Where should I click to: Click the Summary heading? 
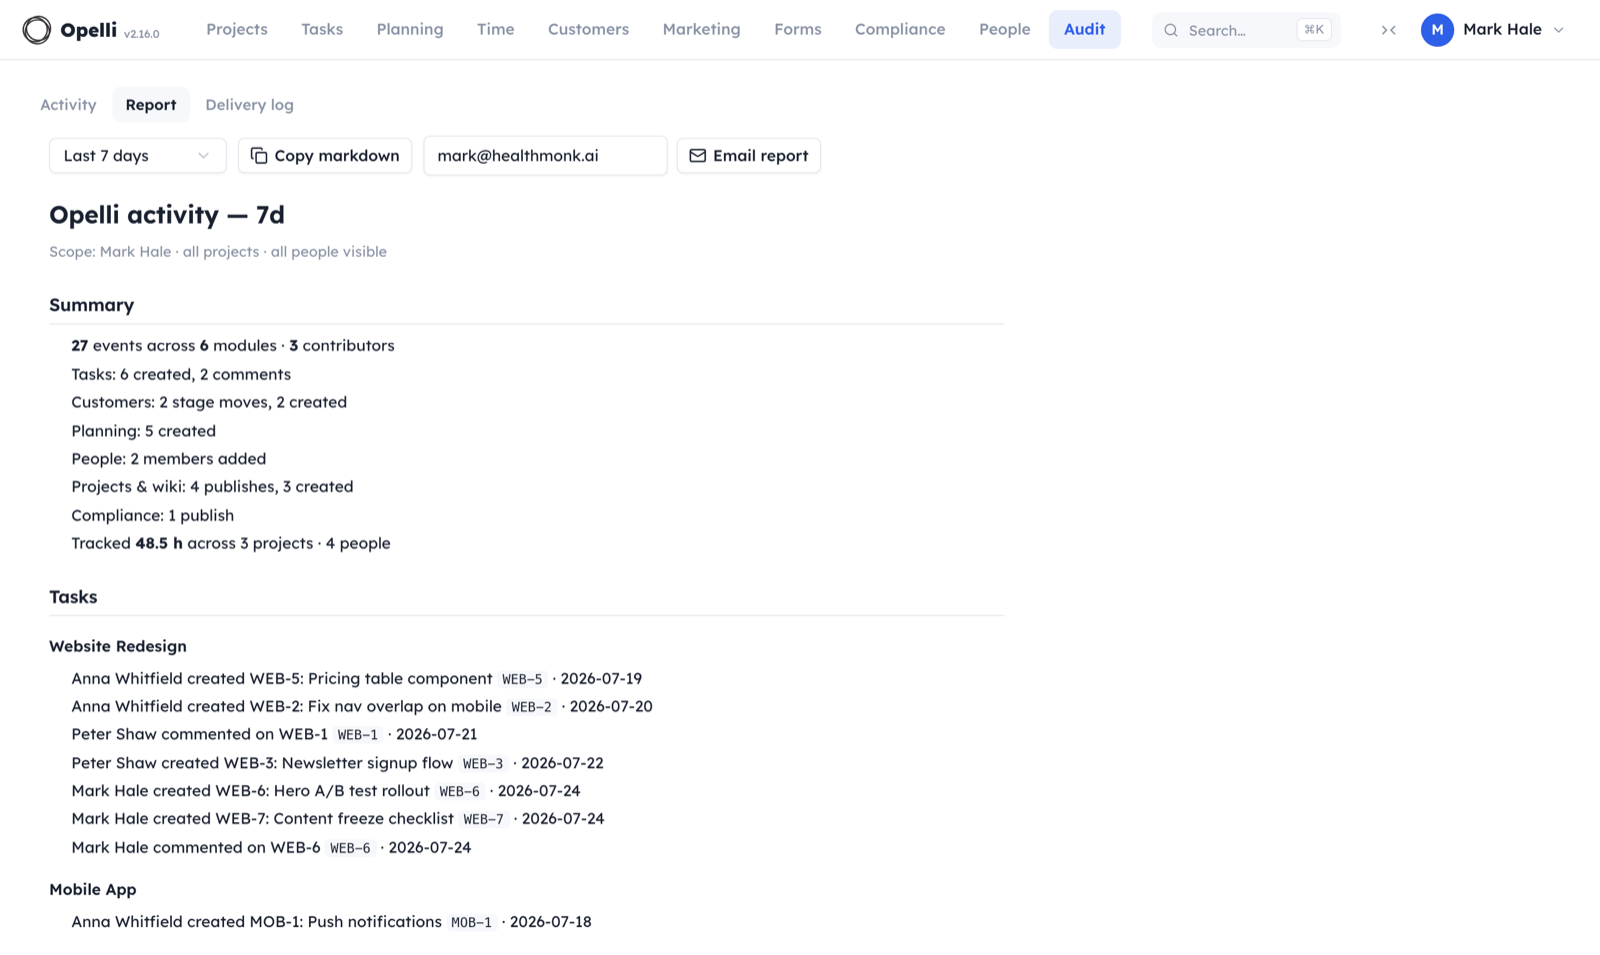[92, 305]
